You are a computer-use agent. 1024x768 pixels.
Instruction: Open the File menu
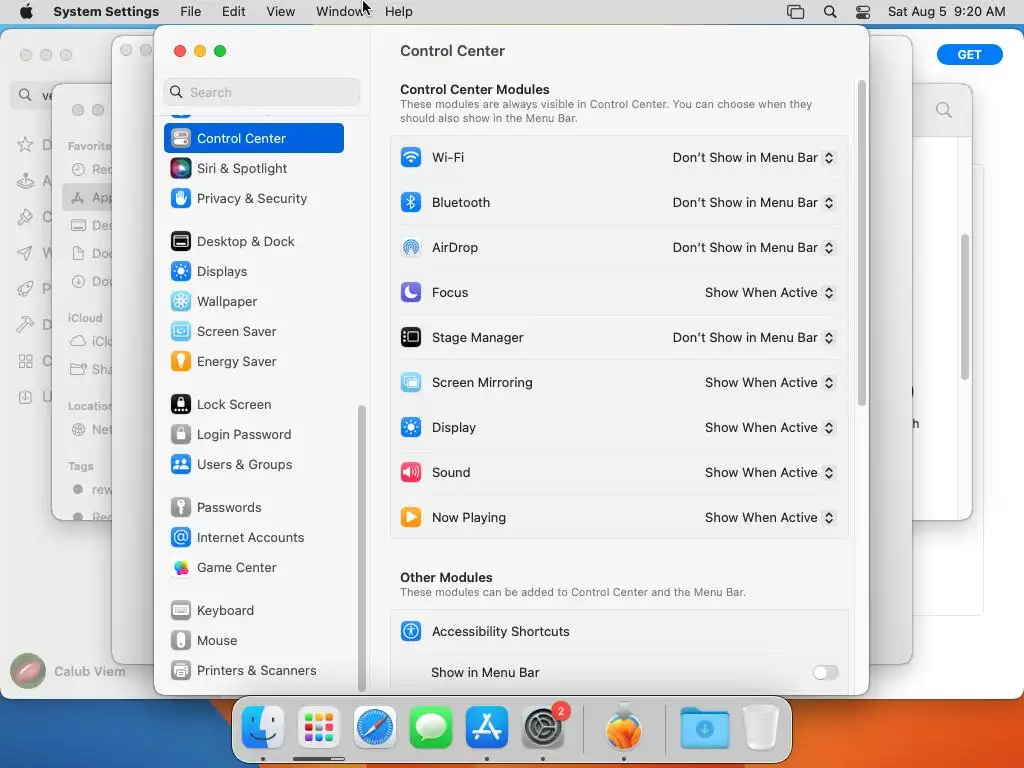click(x=191, y=12)
